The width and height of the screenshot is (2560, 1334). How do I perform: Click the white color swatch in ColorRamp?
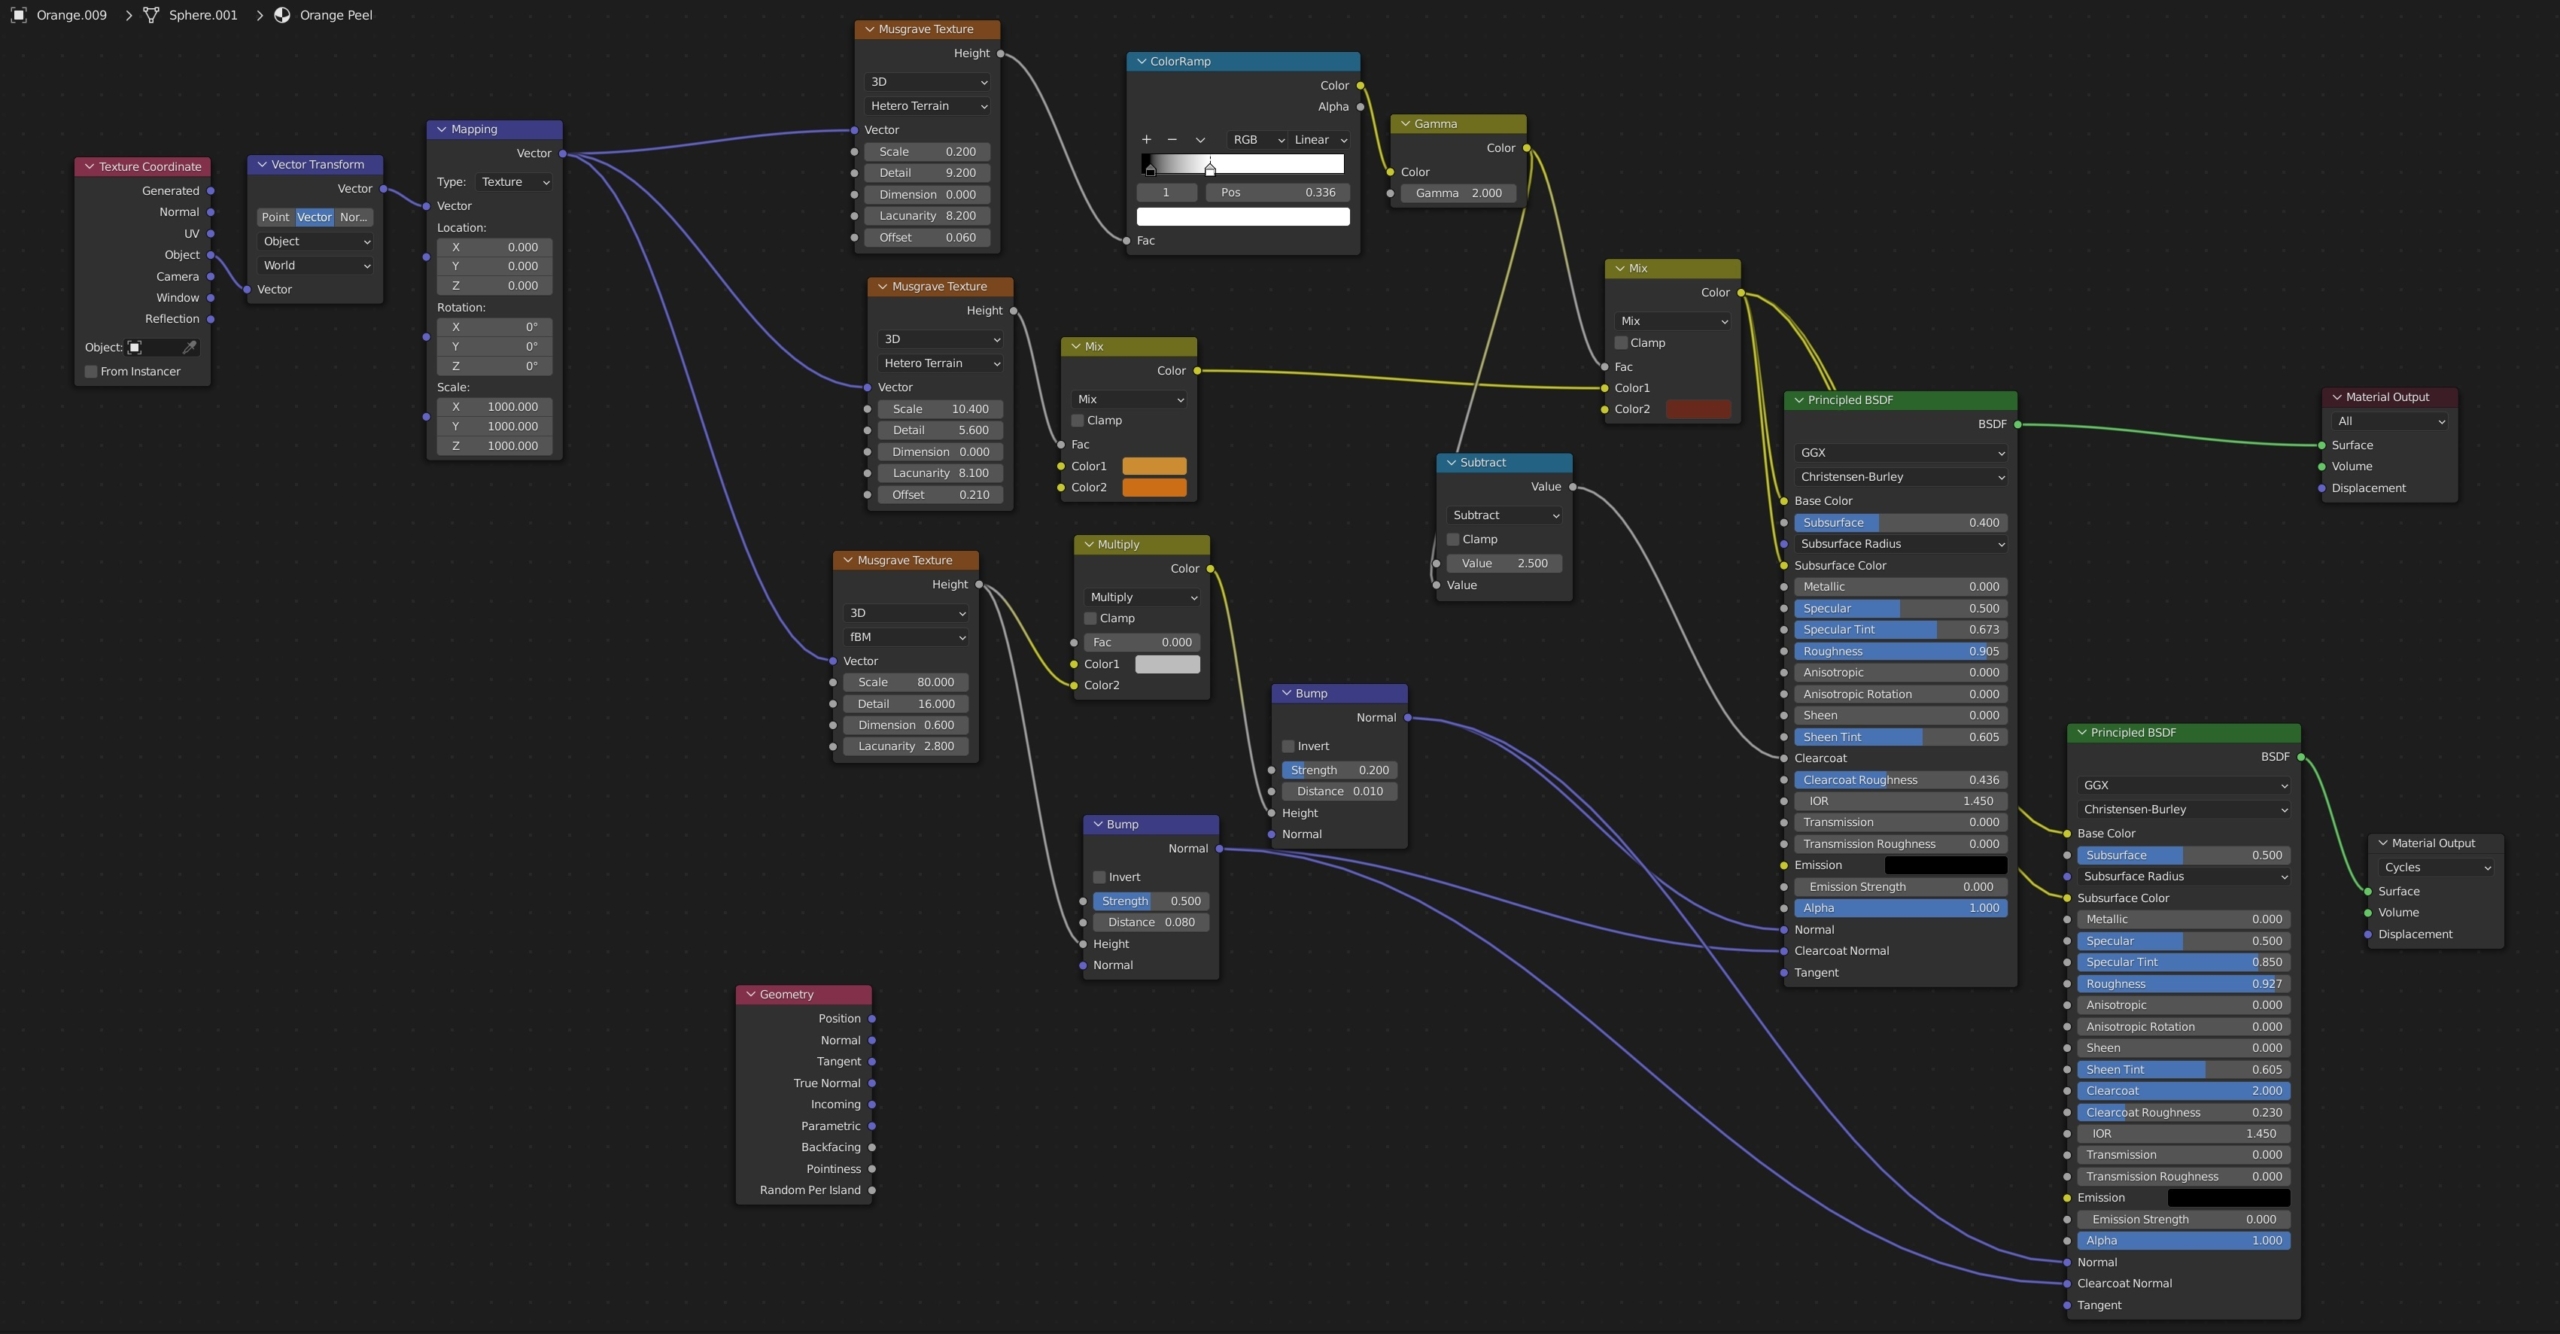(x=1243, y=217)
